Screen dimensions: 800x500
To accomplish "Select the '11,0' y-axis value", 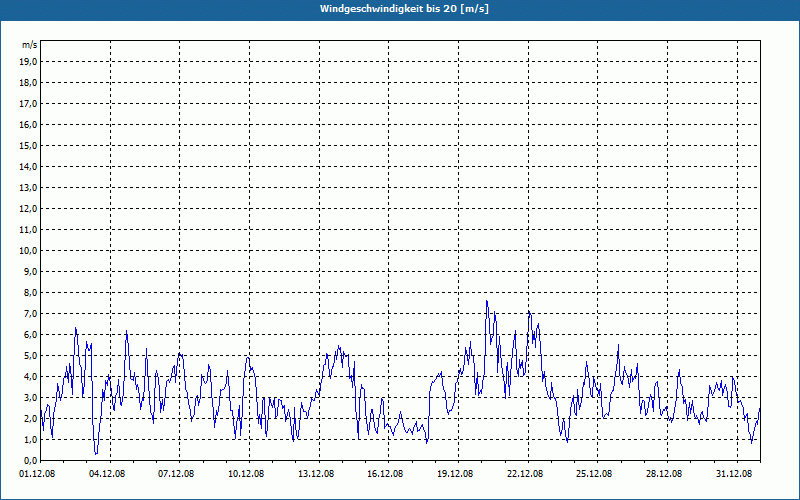I will click(28, 230).
